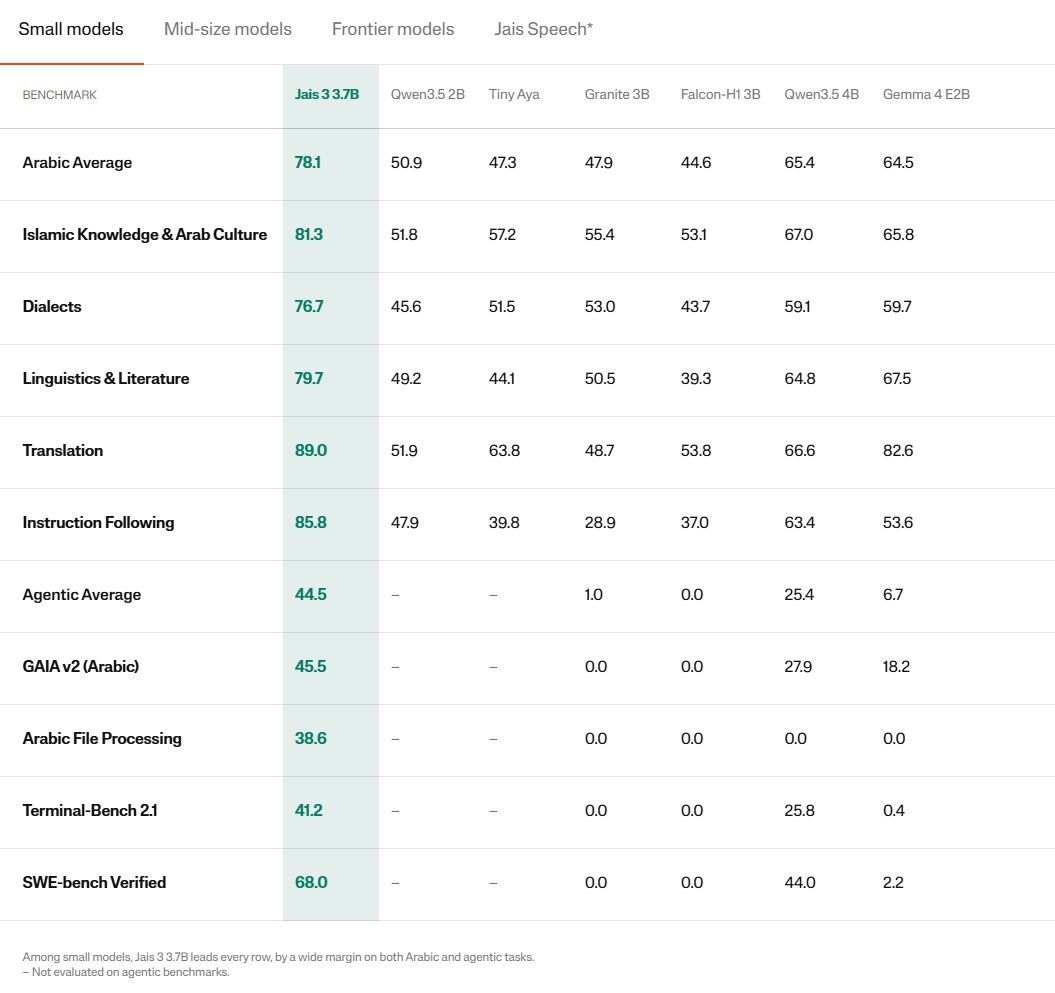Viewport: 1055px width, 993px height.
Task: Select the Instruction Following row label
Action: pyautogui.click(x=98, y=523)
